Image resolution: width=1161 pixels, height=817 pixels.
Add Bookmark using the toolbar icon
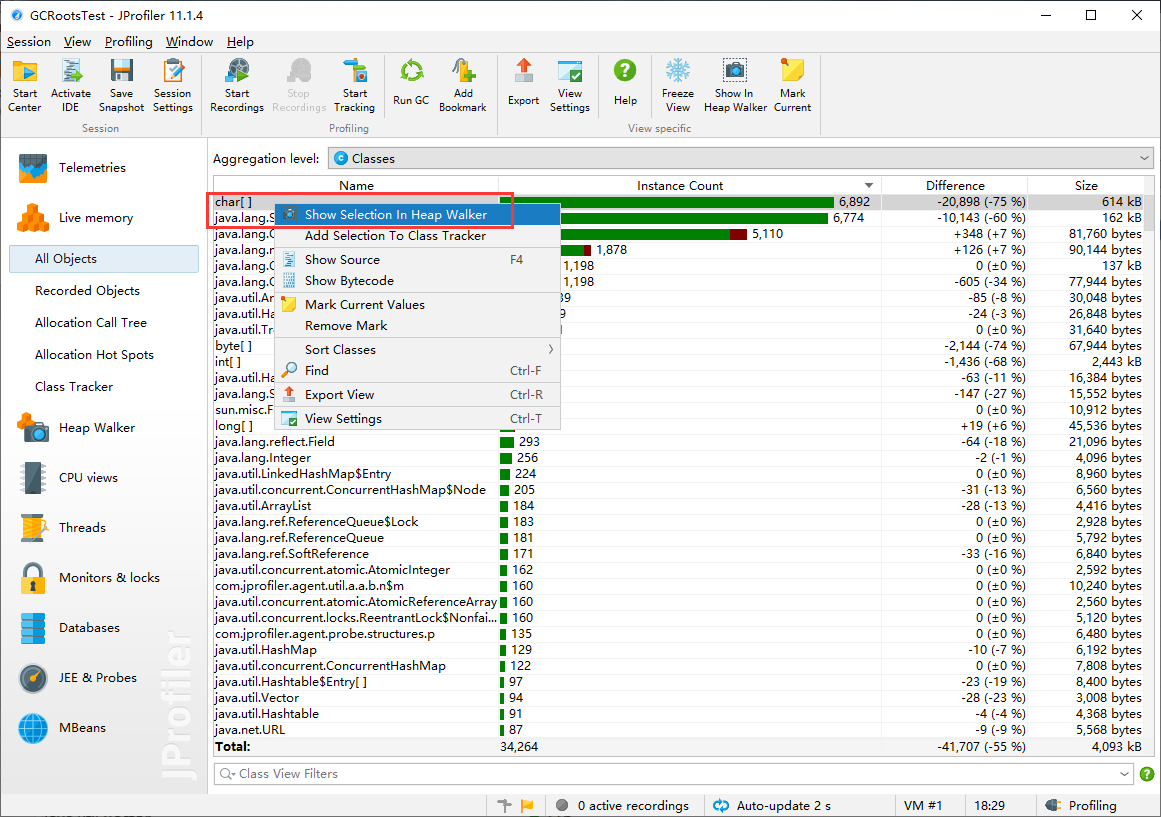coord(463,85)
